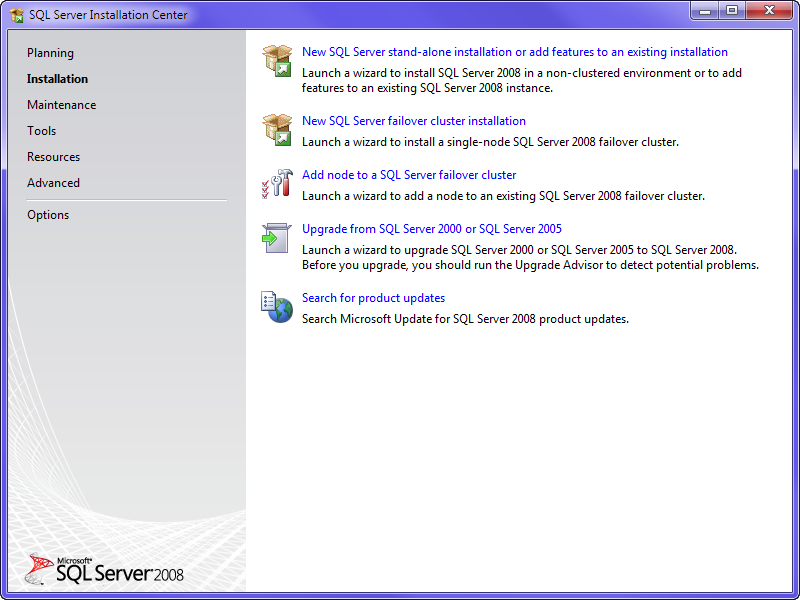Viewport: 800px width, 600px height.
Task: Click the SQL Server icon in the title bar
Action: point(14,14)
